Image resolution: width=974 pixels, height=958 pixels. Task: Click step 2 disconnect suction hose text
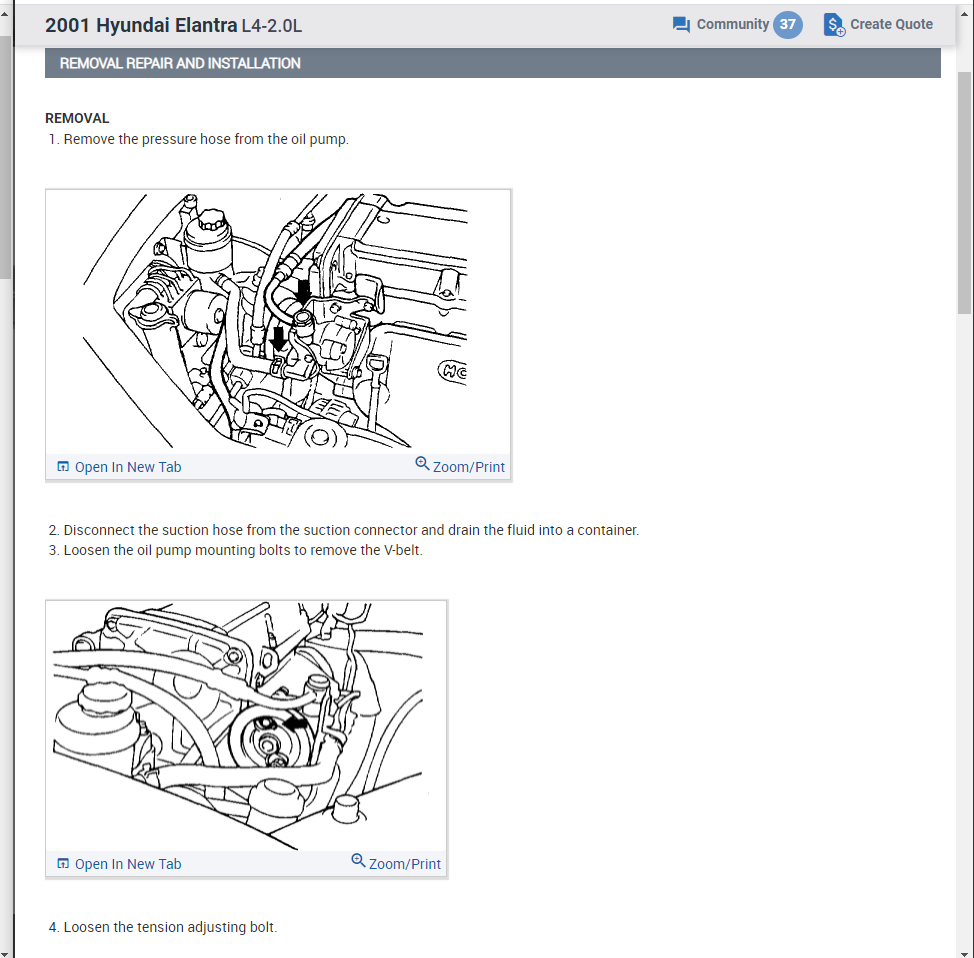point(344,530)
